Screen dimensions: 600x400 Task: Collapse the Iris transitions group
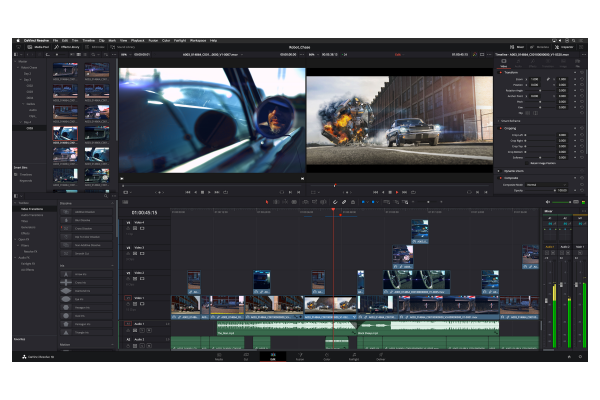pos(112,266)
